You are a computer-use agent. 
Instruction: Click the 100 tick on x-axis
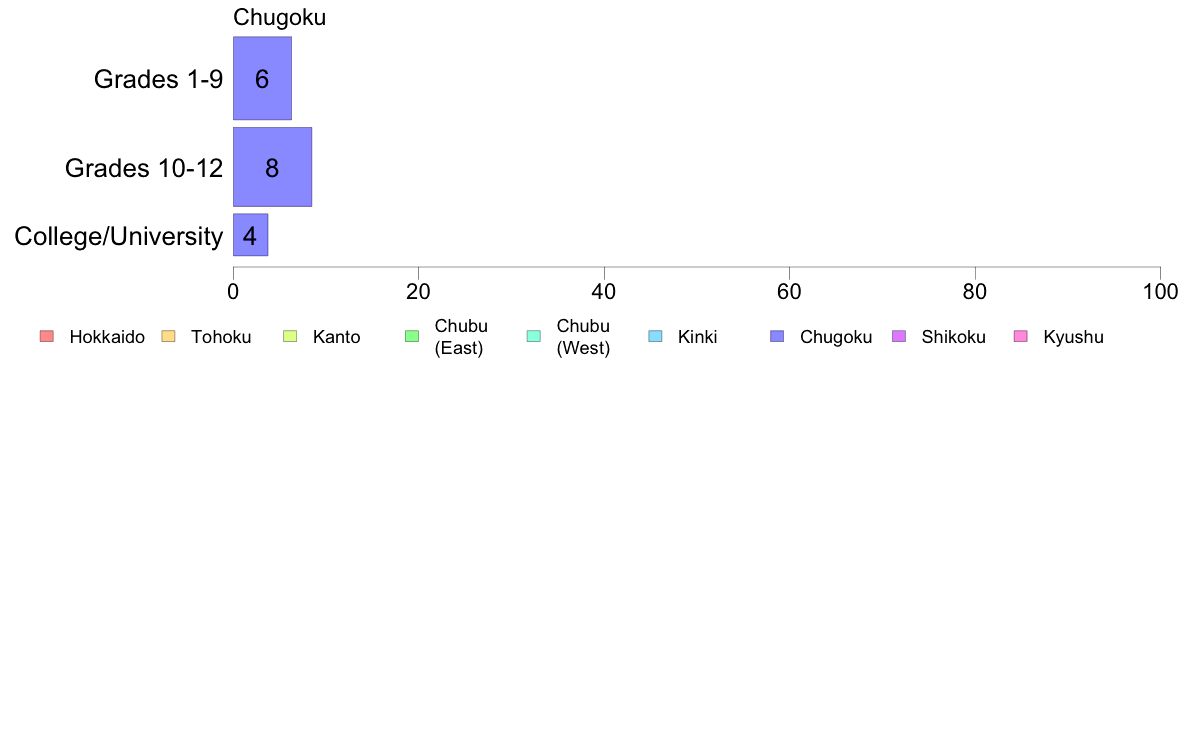pos(1160,292)
